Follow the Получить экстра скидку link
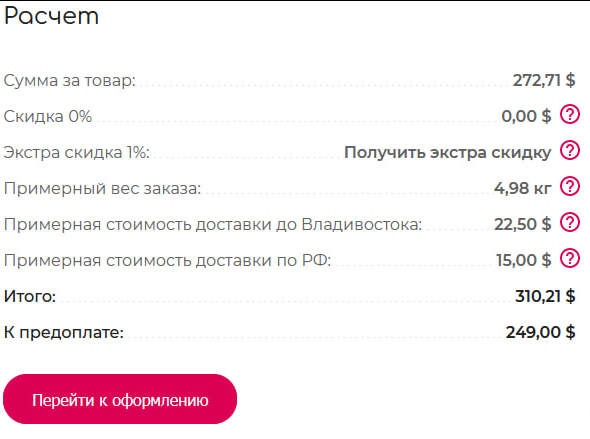The image size is (590, 439). 448,152
